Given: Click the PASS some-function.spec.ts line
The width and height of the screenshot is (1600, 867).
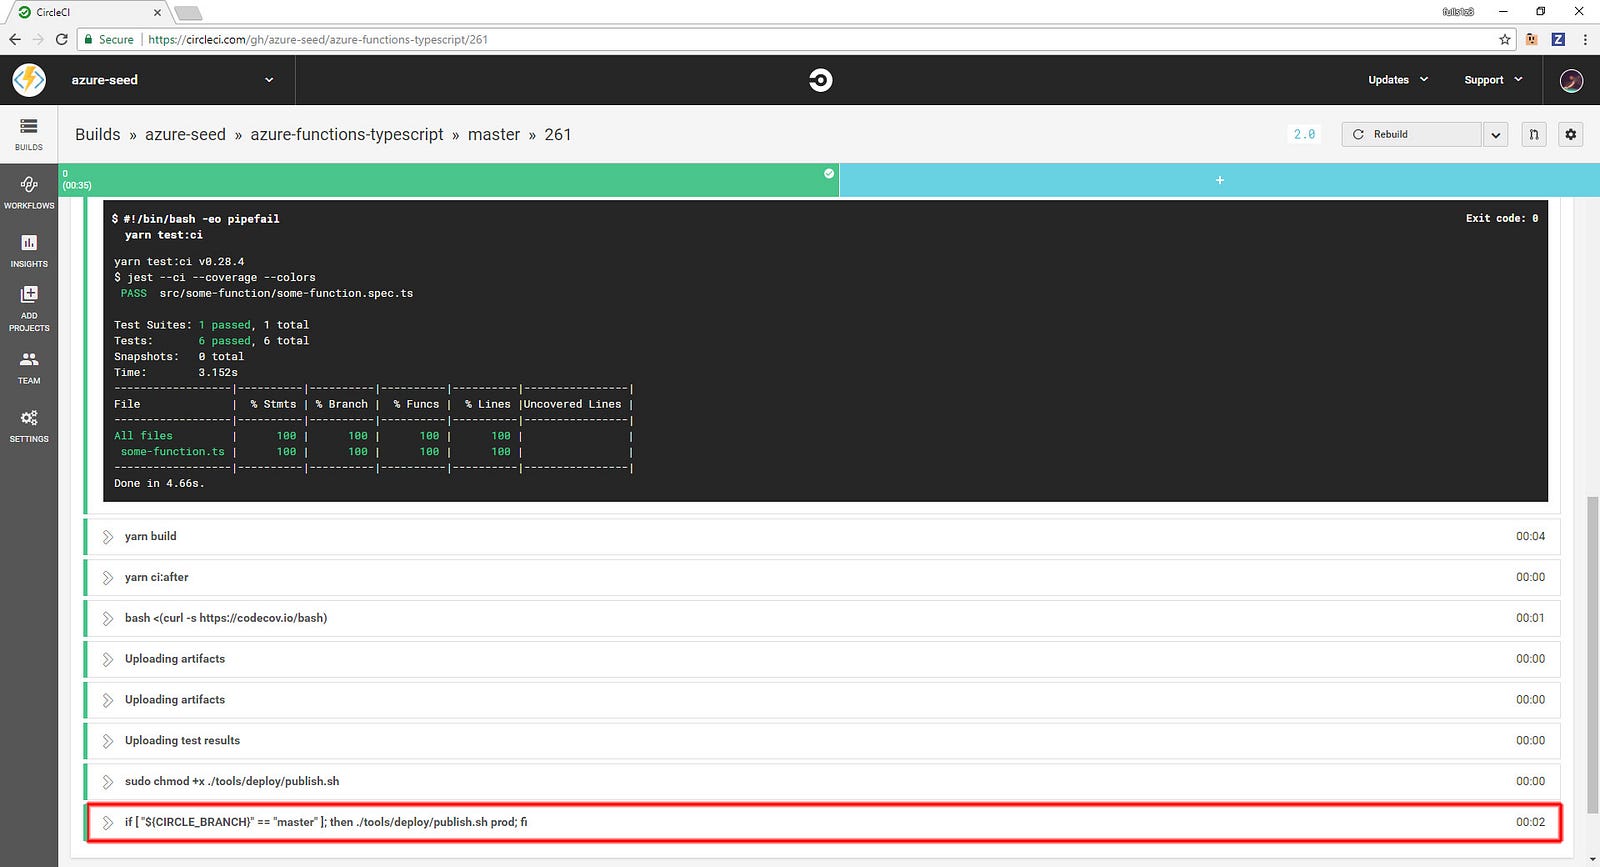Looking at the screenshot, I should [266, 293].
